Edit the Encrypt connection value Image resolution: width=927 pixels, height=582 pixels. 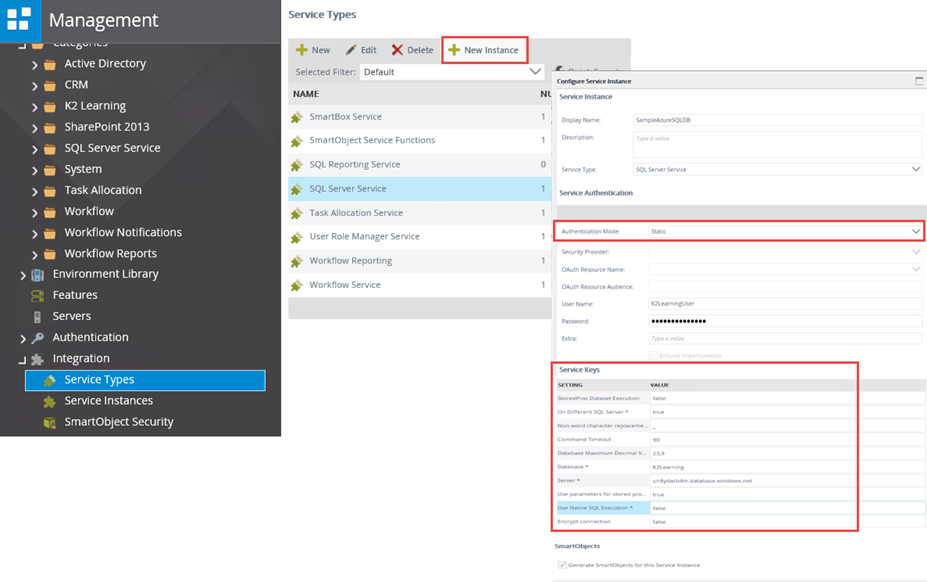click(787, 522)
